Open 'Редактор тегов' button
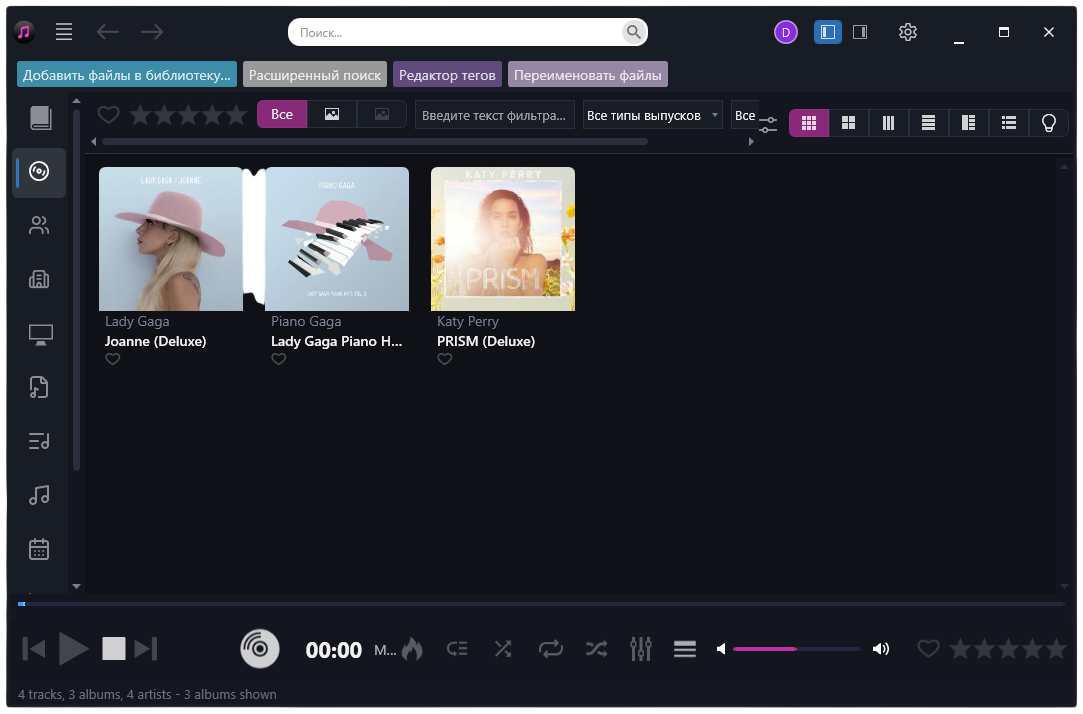 448,75
